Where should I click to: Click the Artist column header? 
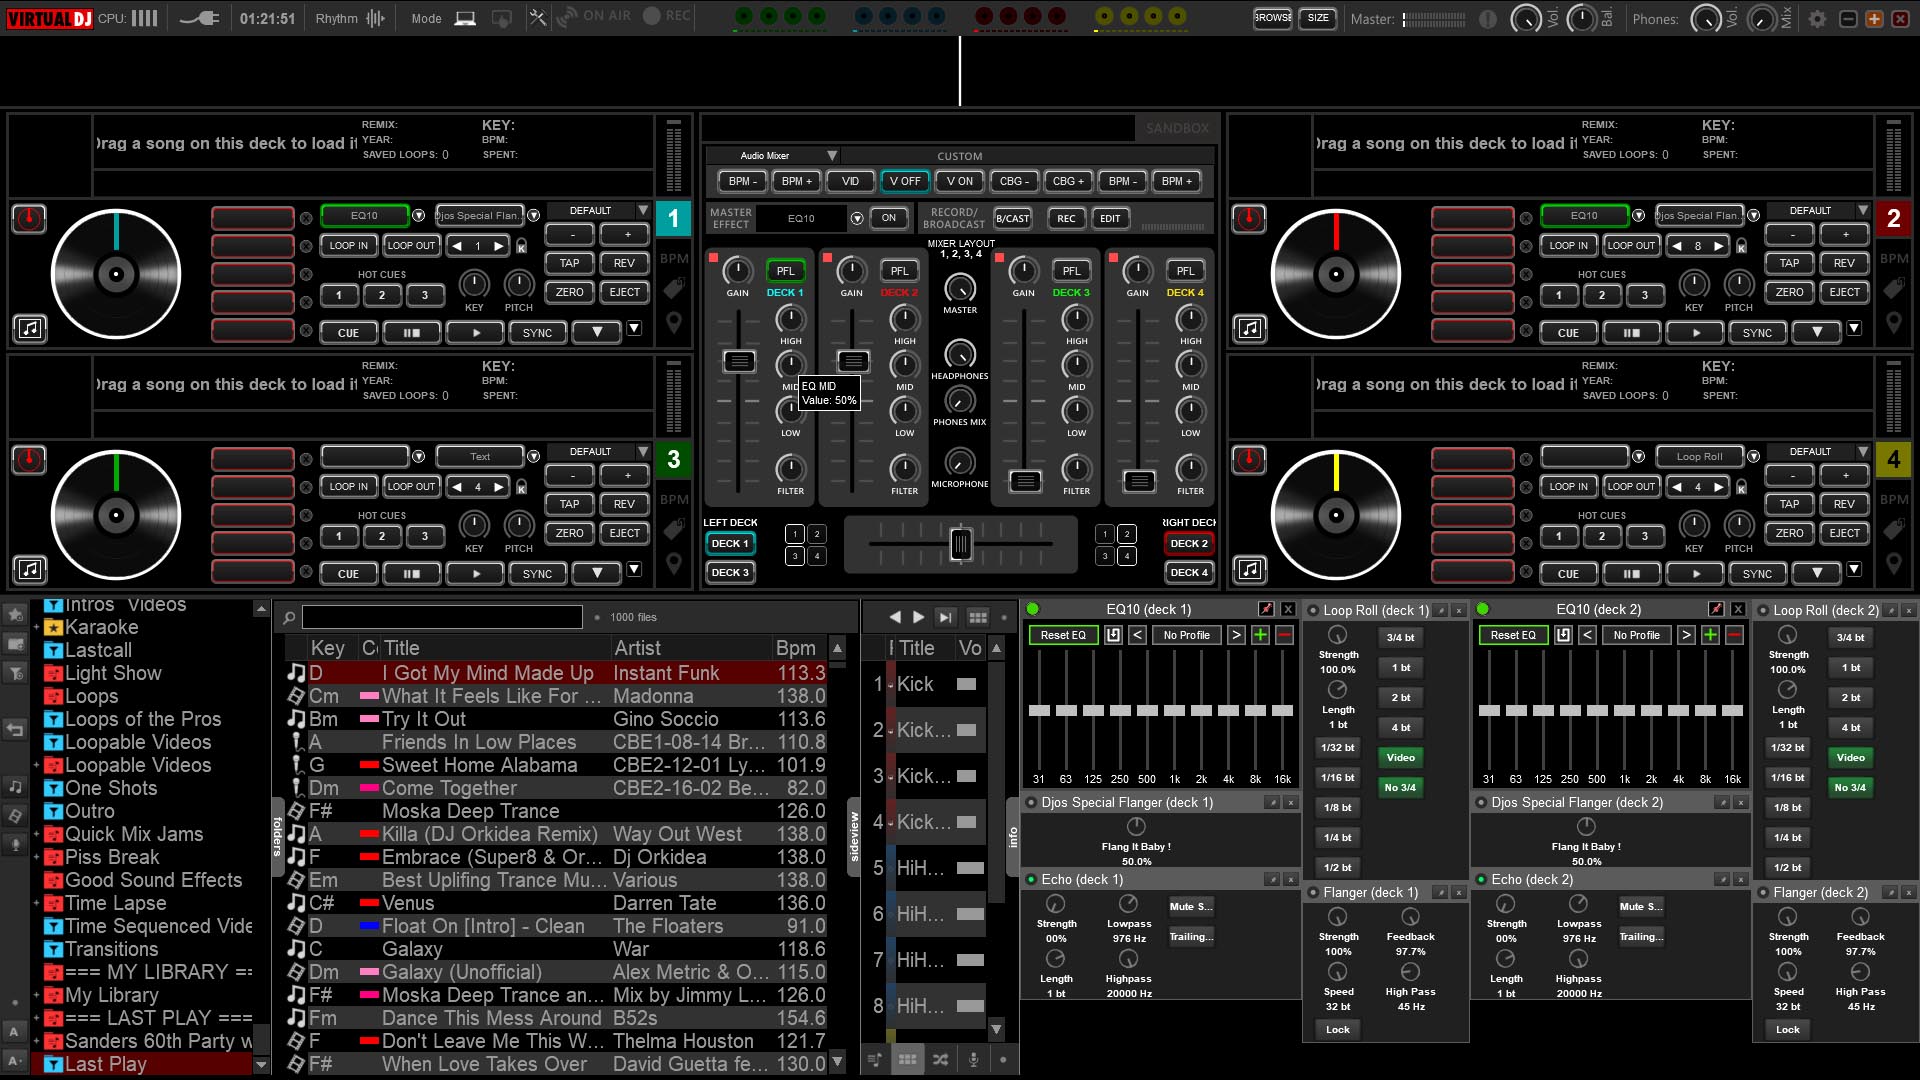coord(637,648)
